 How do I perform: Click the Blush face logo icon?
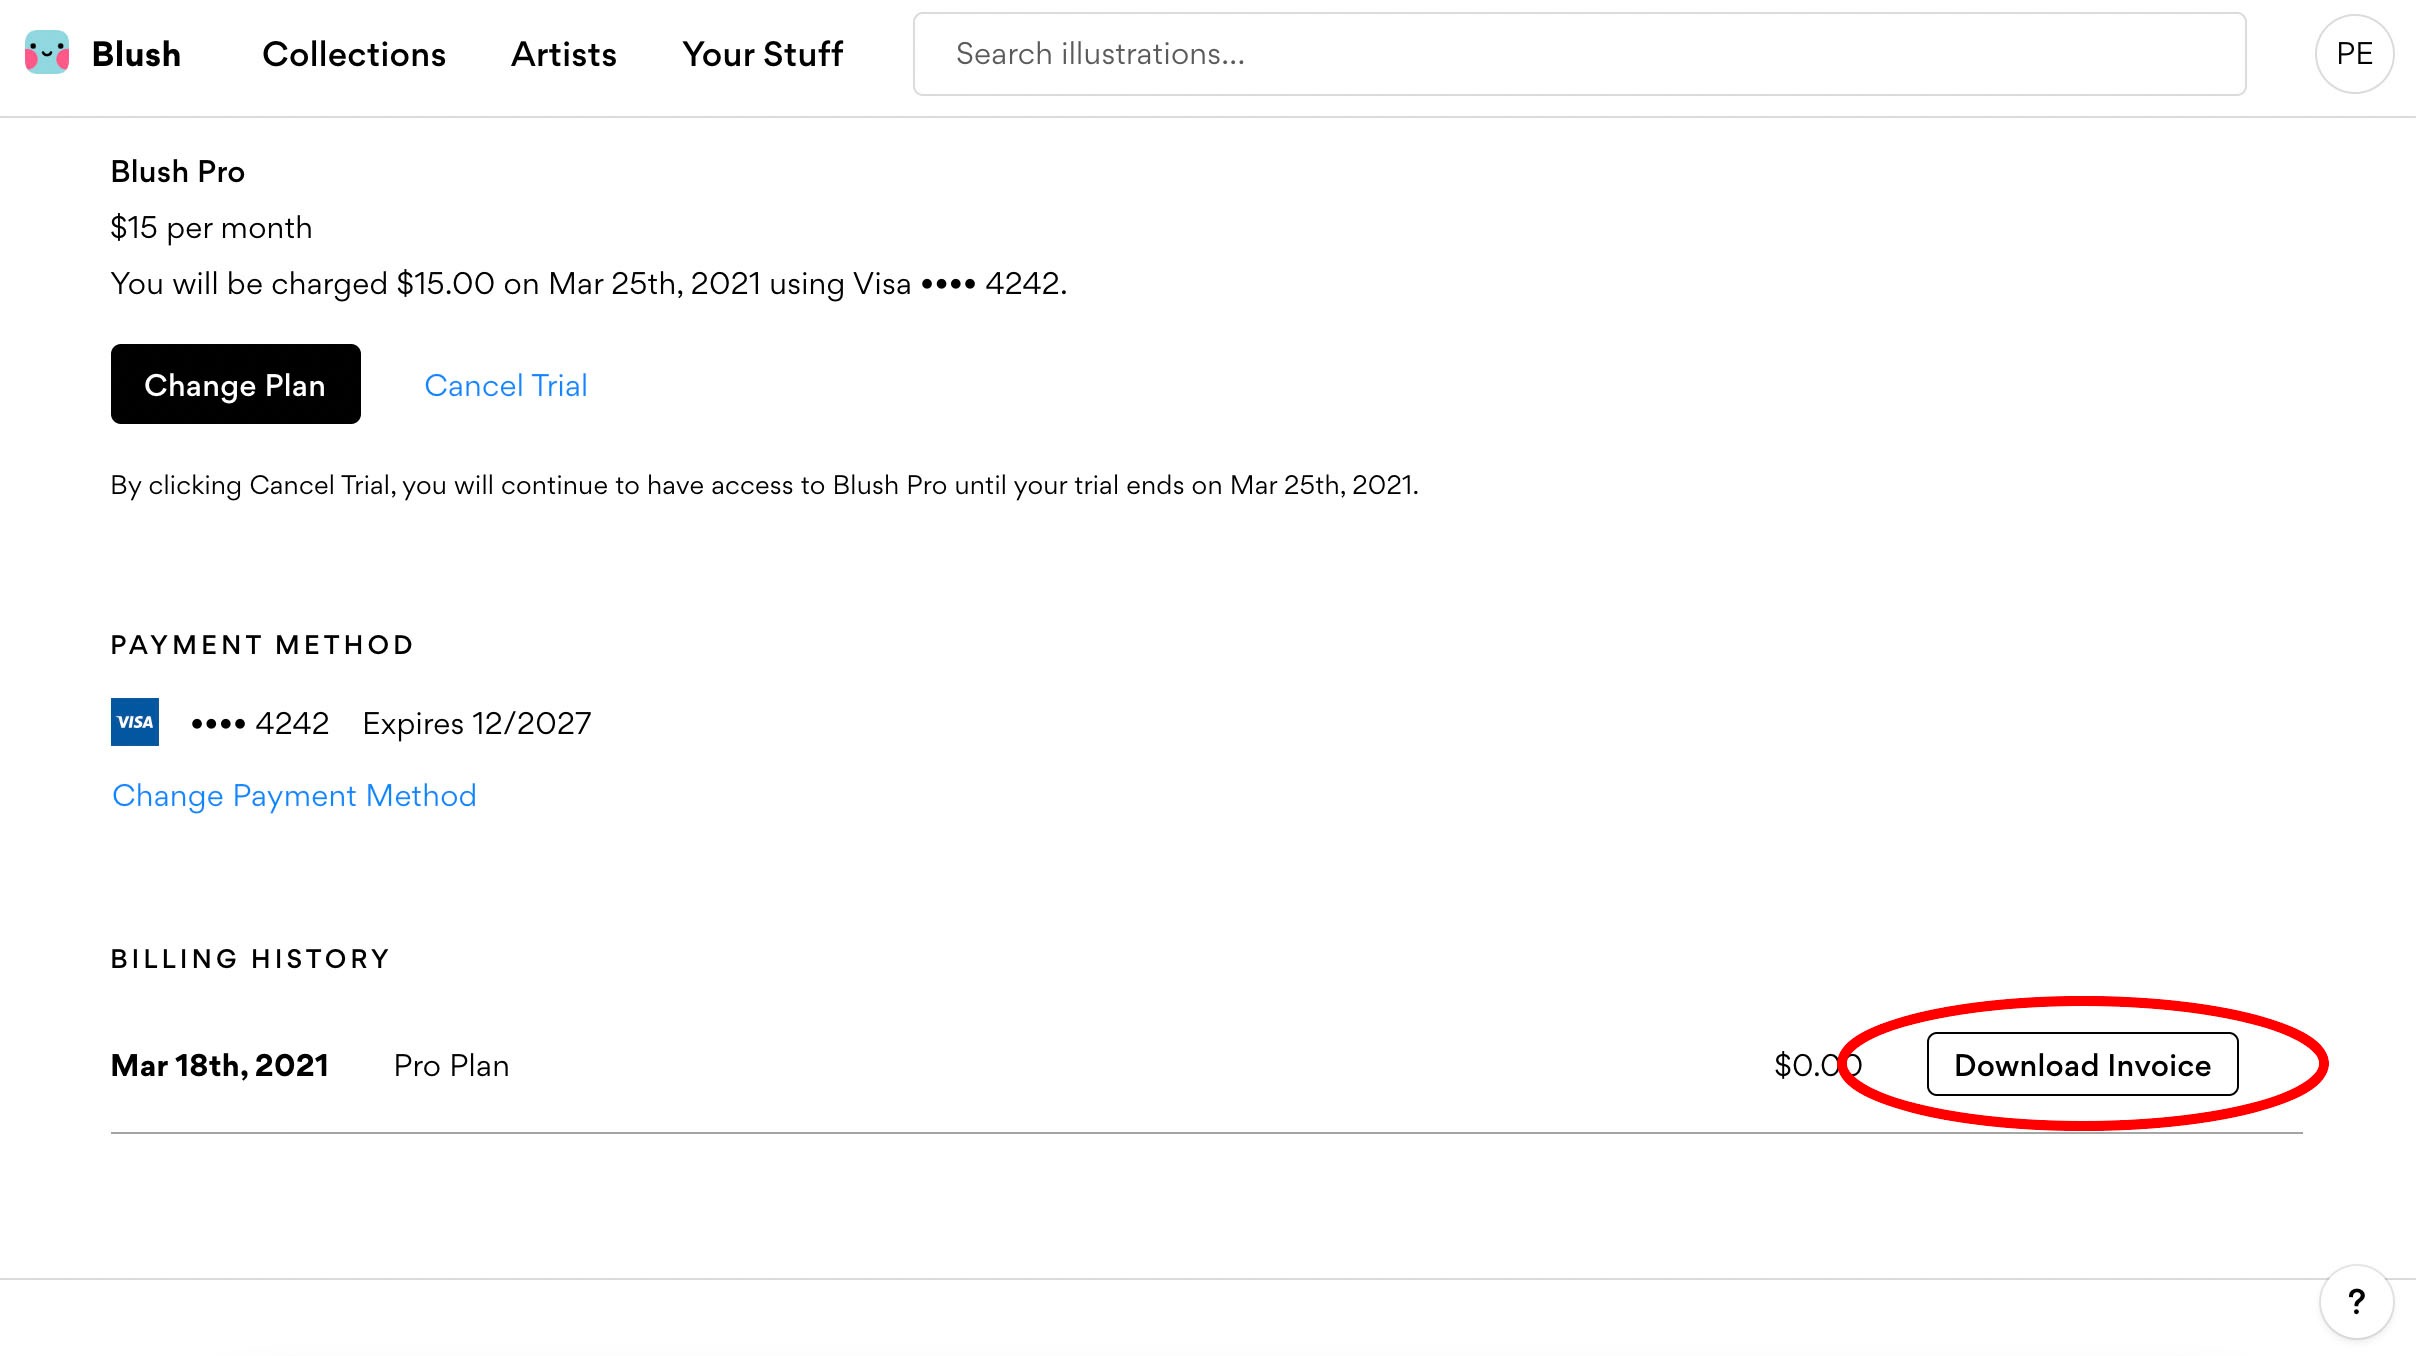(x=47, y=53)
